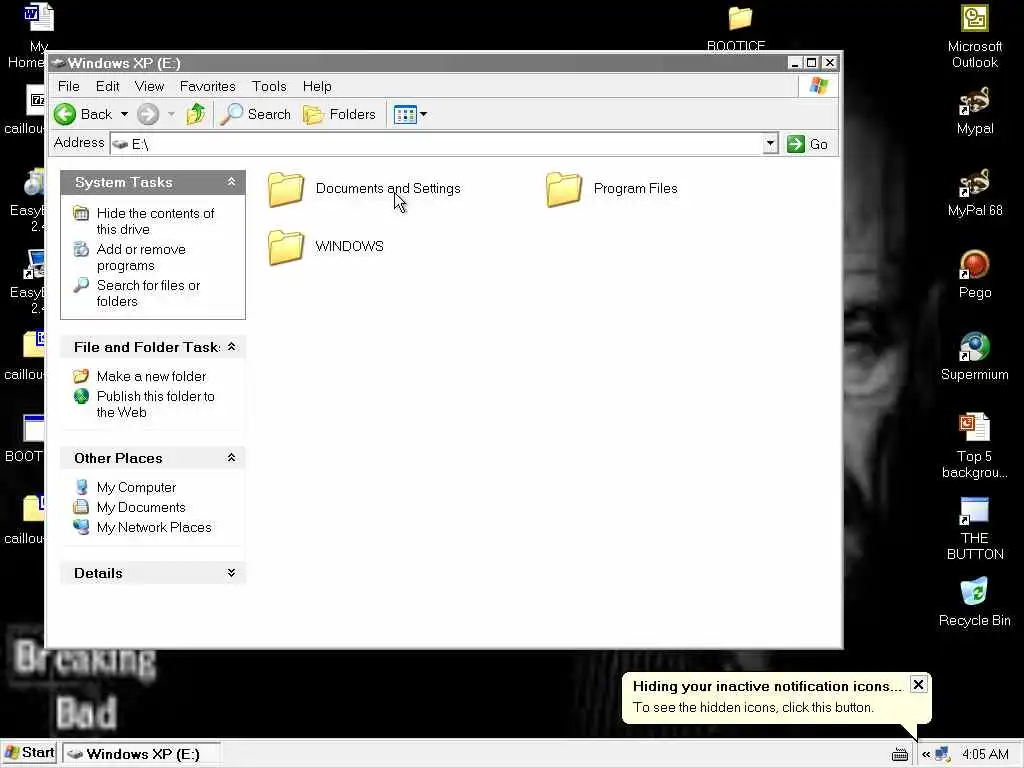Click the 4:05 AM clock in tray
The width and height of the screenshot is (1024, 768).
coord(985,754)
